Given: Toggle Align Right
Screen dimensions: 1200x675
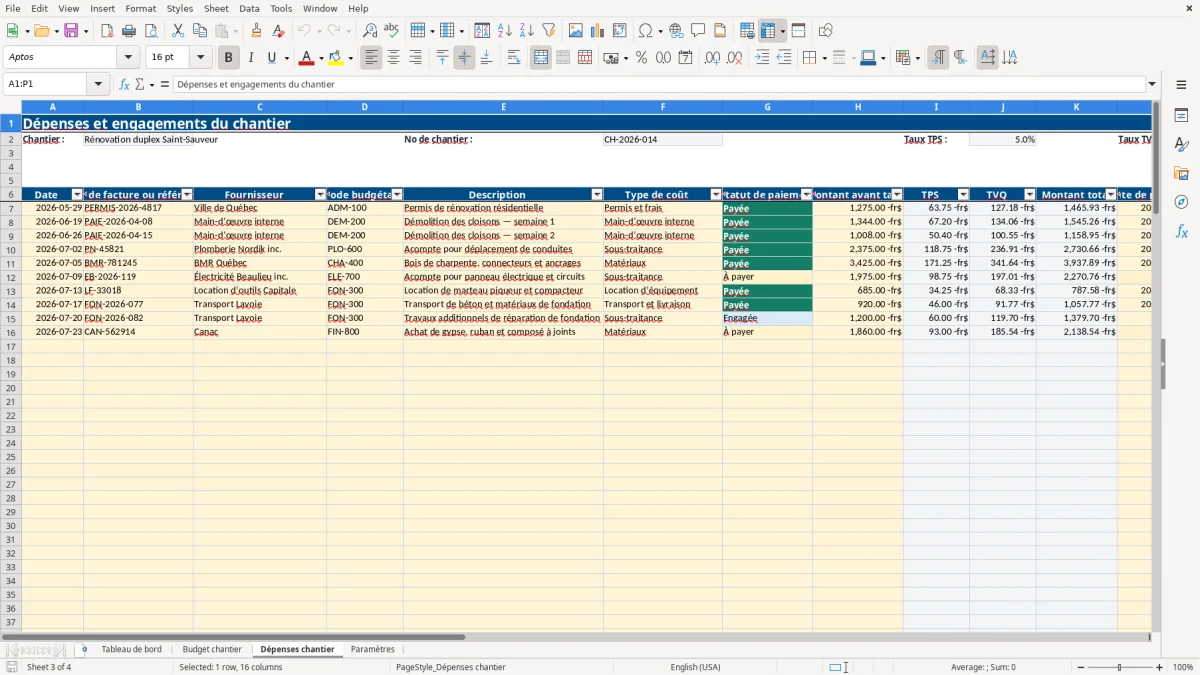Looking at the screenshot, I should [x=416, y=58].
